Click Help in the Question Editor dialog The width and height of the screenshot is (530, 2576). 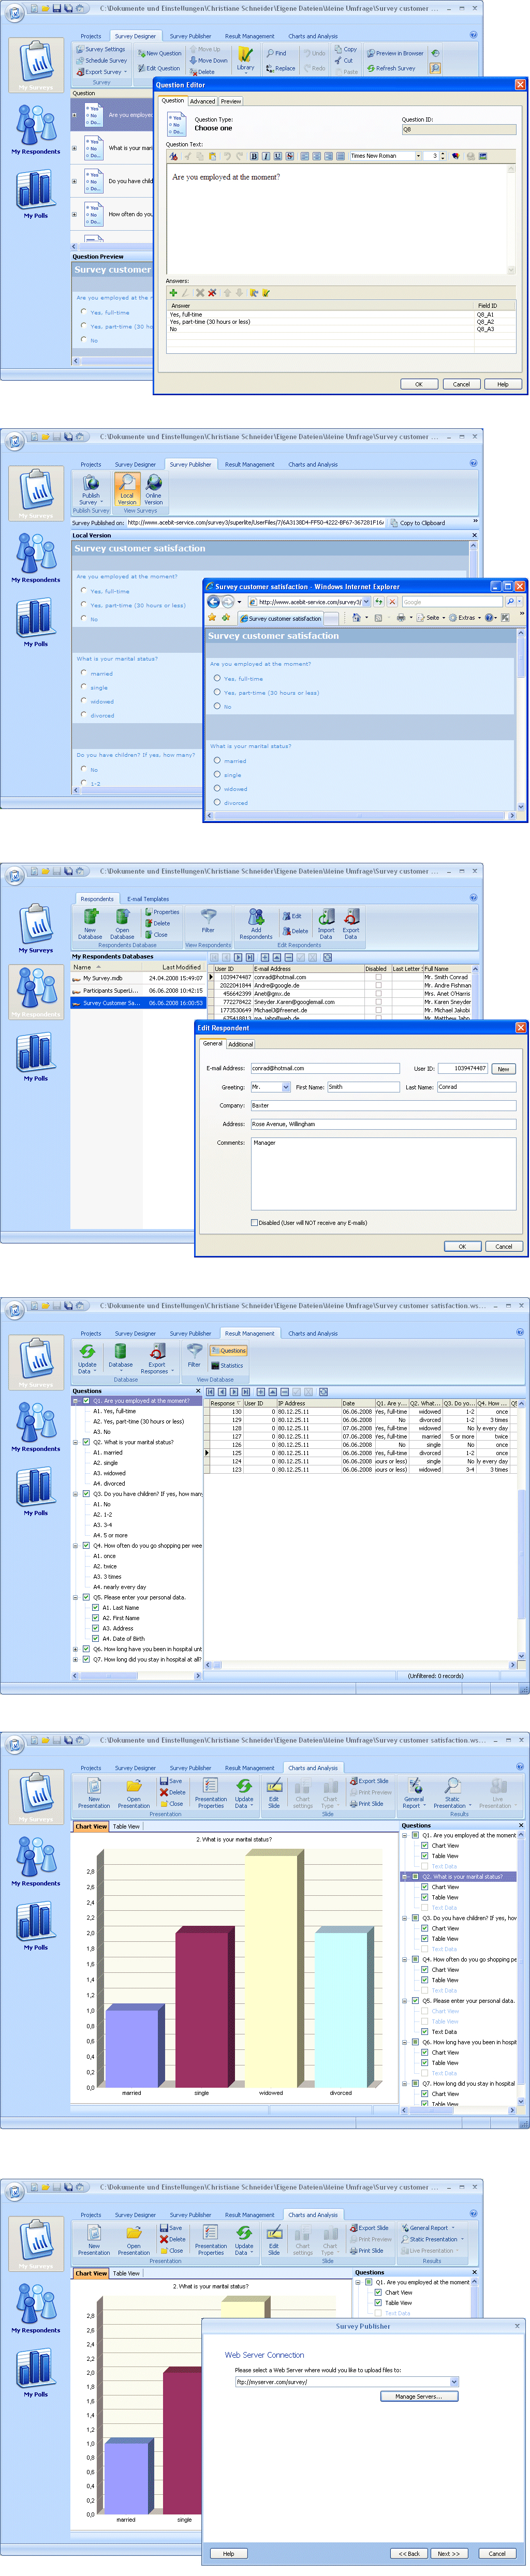coord(503,384)
